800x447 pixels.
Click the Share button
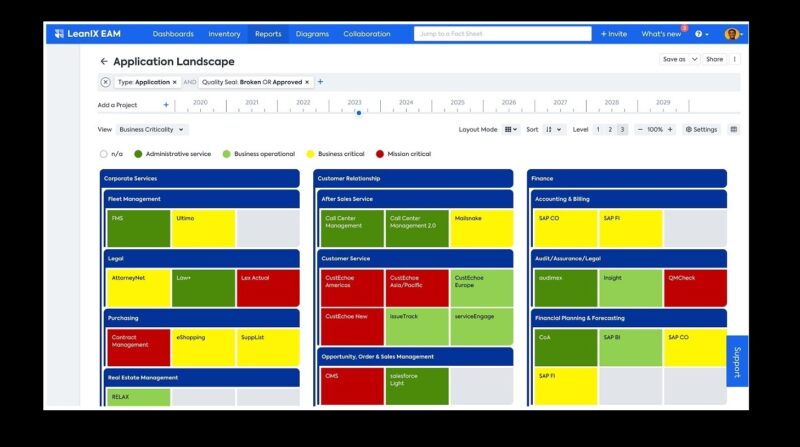714,59
